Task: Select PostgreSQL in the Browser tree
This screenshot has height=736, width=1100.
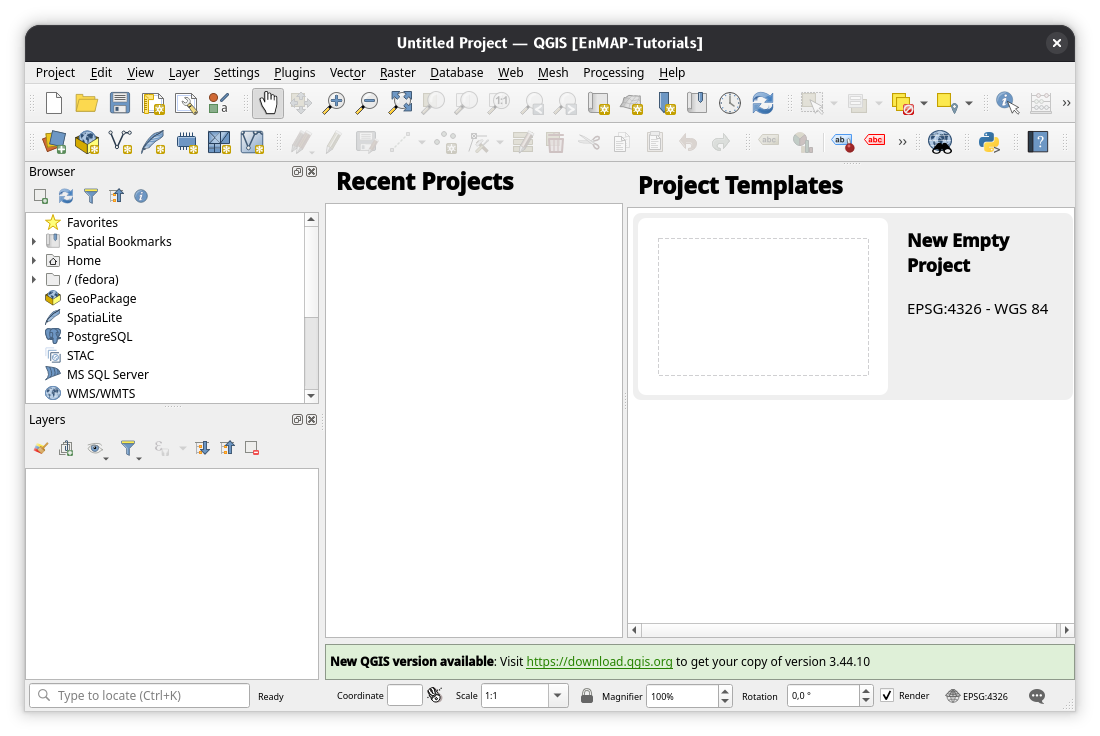Action: 99,336
